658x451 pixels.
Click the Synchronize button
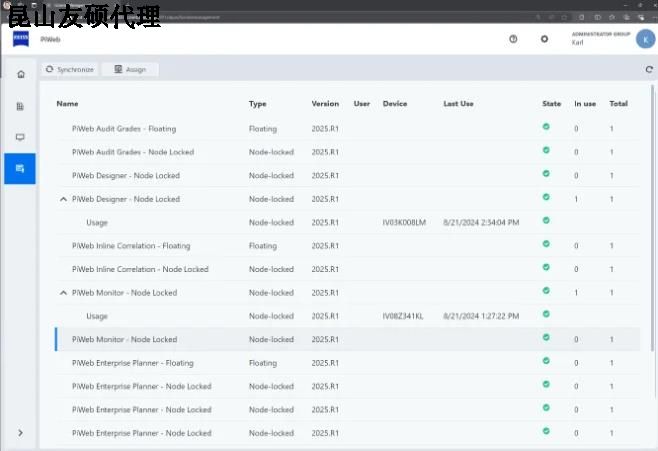tap(70, 69)
